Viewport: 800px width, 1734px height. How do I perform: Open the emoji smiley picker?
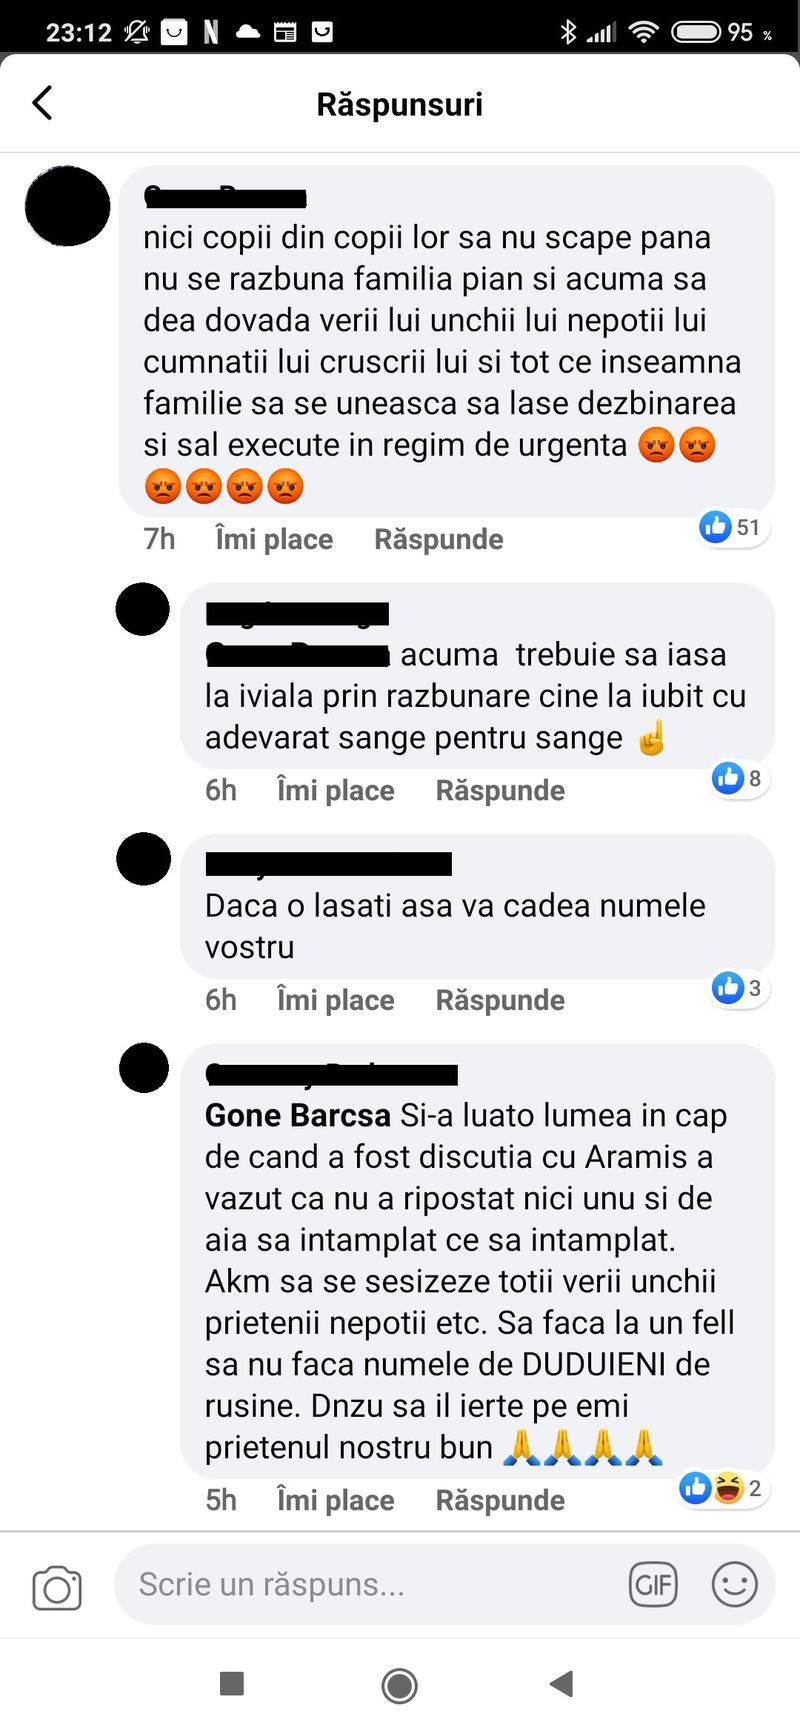734,1584
